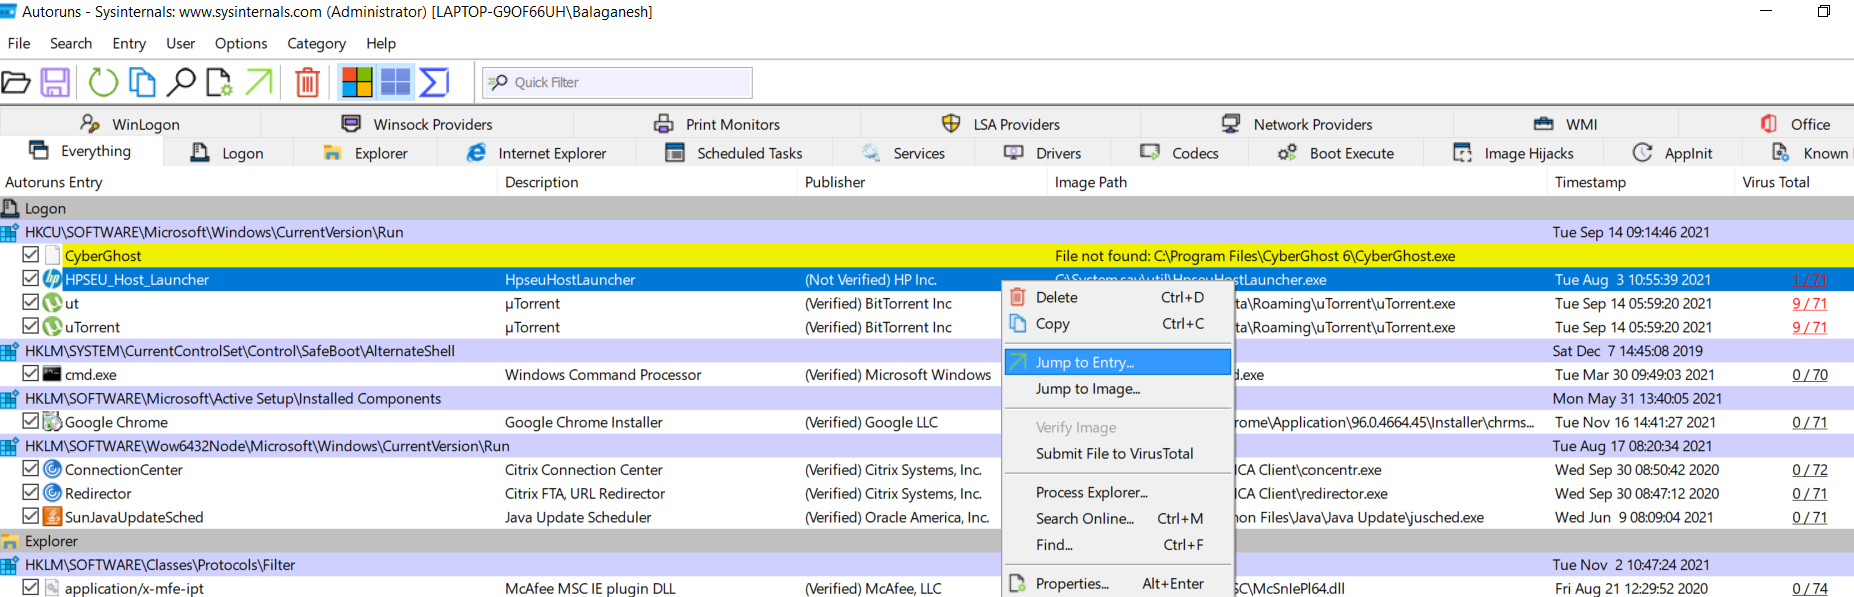The image size is (1854, 597).
Task: Switch to the Drivers tab
Action: 1043,153
